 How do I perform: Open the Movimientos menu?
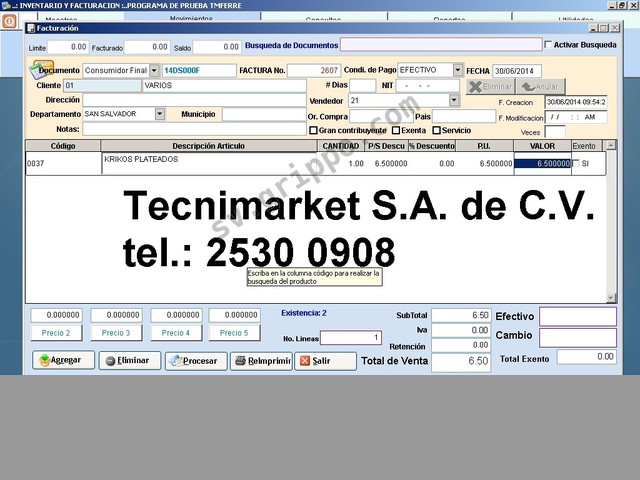tap(191, 18)
